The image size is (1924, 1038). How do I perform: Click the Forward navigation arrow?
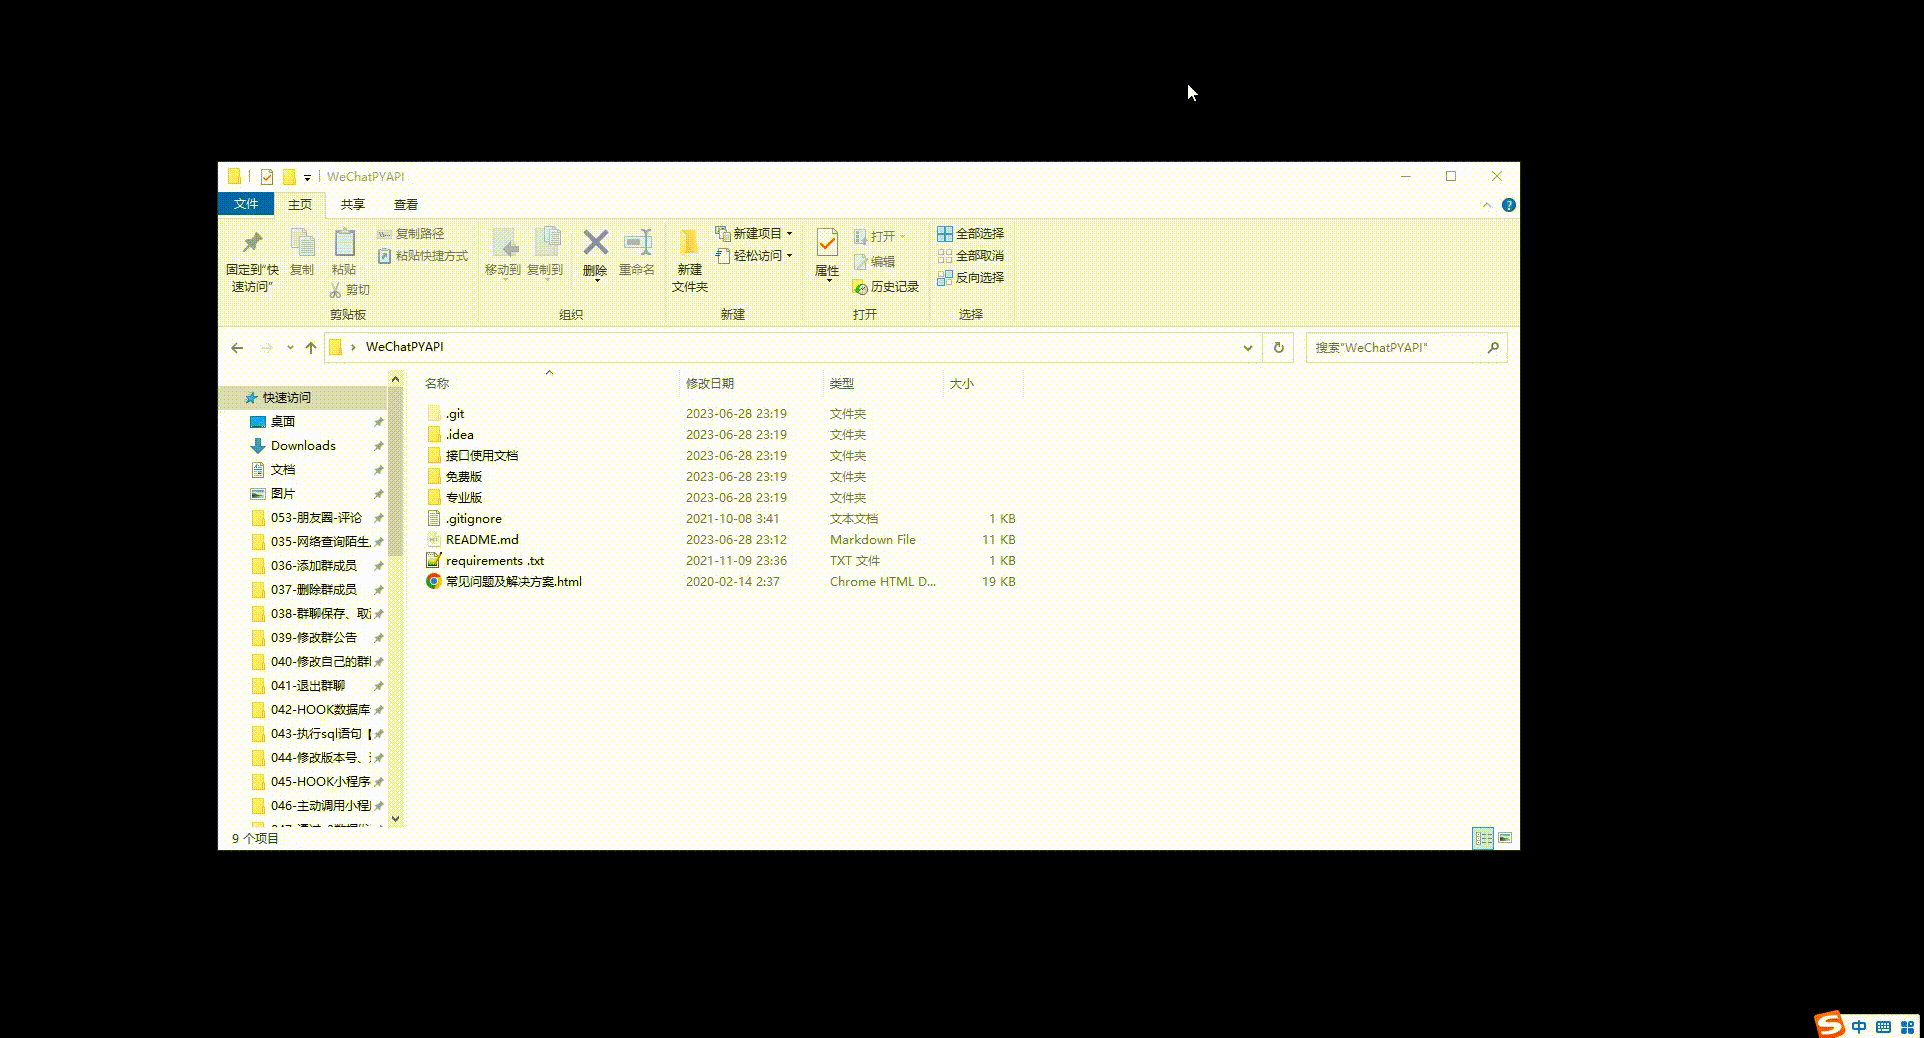pyautogui.click(x=266, y=348)
